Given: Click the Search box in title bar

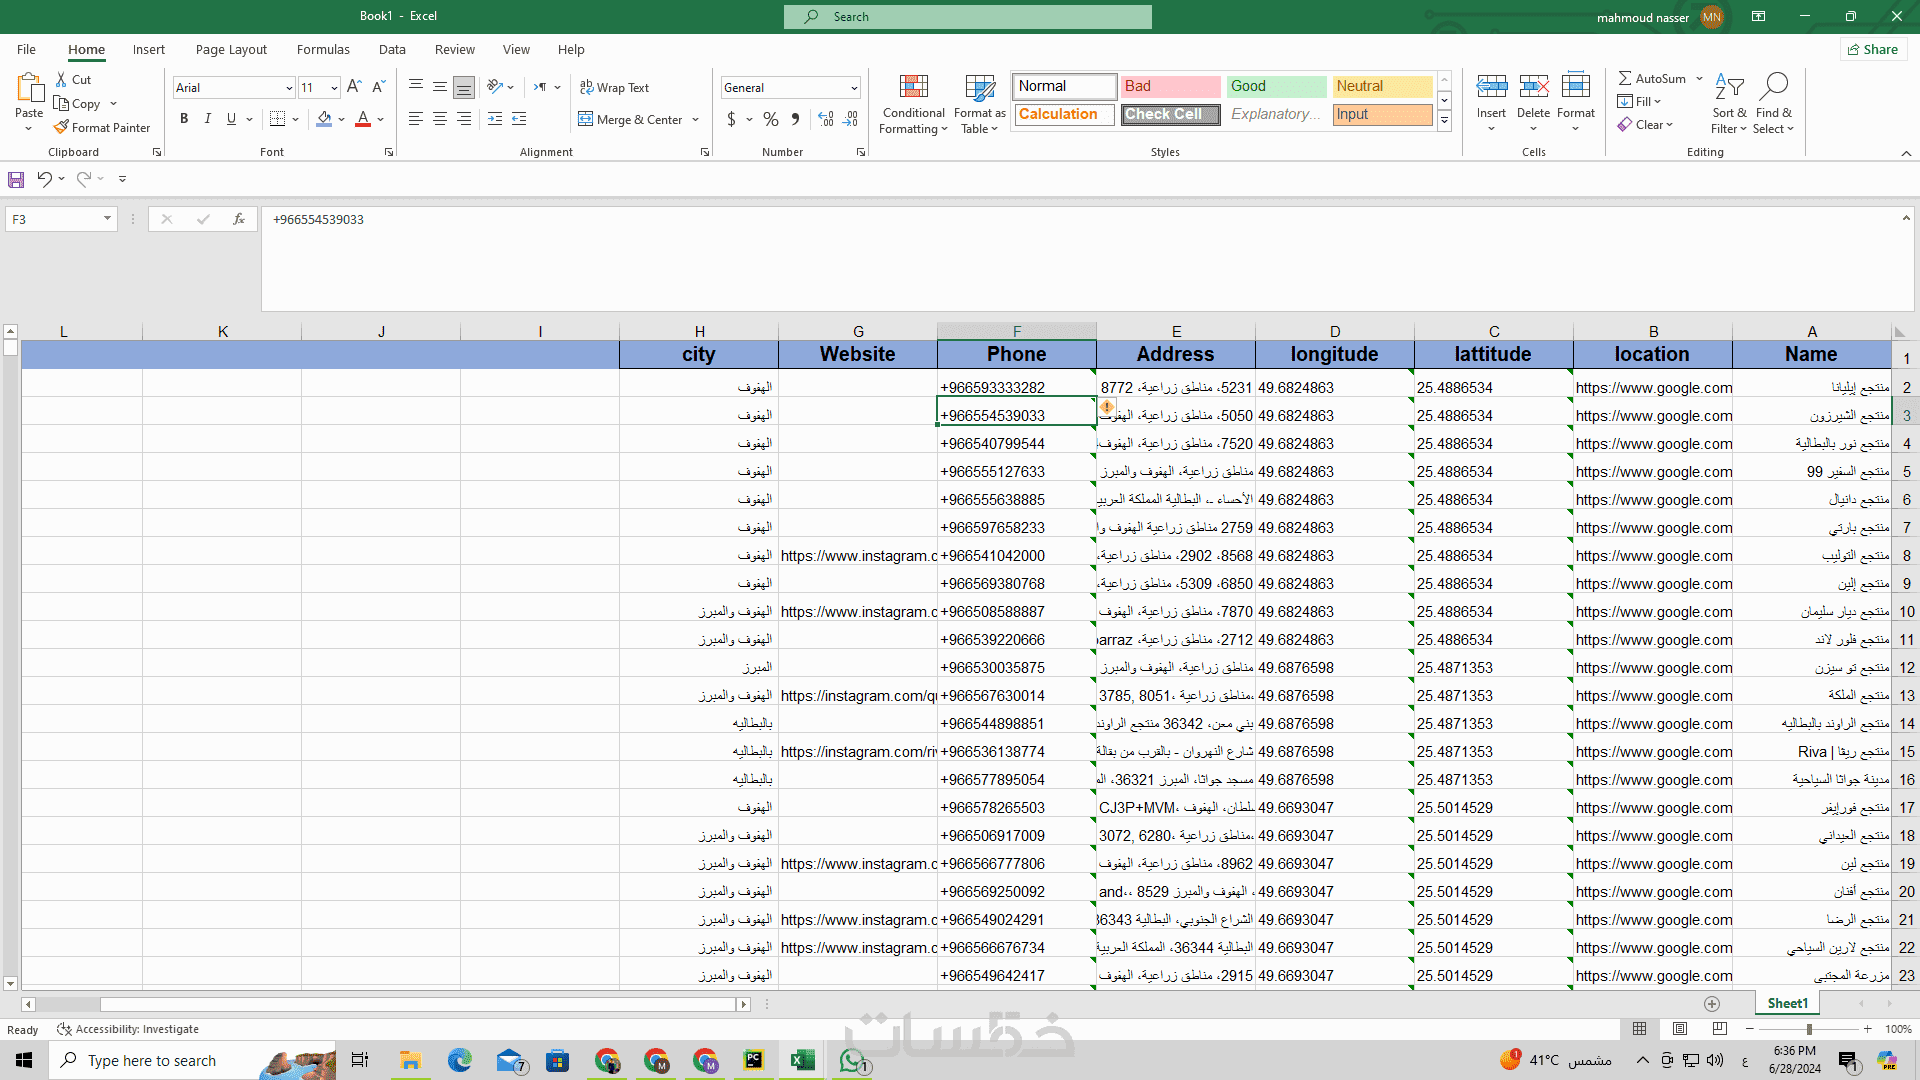Looking at the screenshot, I should tap(967, 17).
